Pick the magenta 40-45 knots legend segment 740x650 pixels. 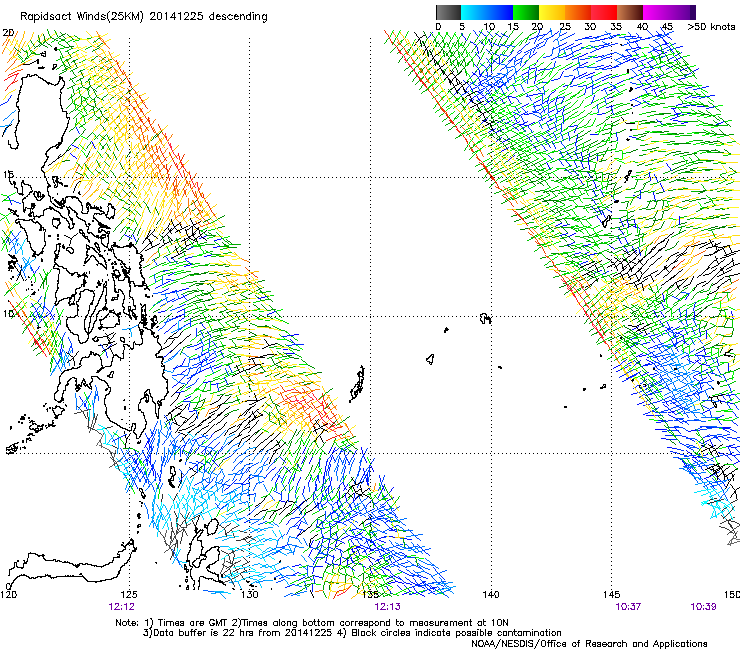[656, 12]
